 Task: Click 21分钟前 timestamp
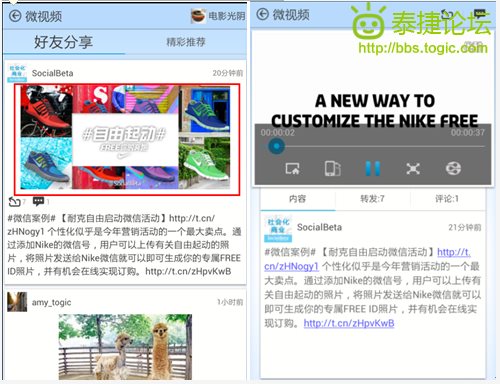pyautogui.click(x=464, y=227)
